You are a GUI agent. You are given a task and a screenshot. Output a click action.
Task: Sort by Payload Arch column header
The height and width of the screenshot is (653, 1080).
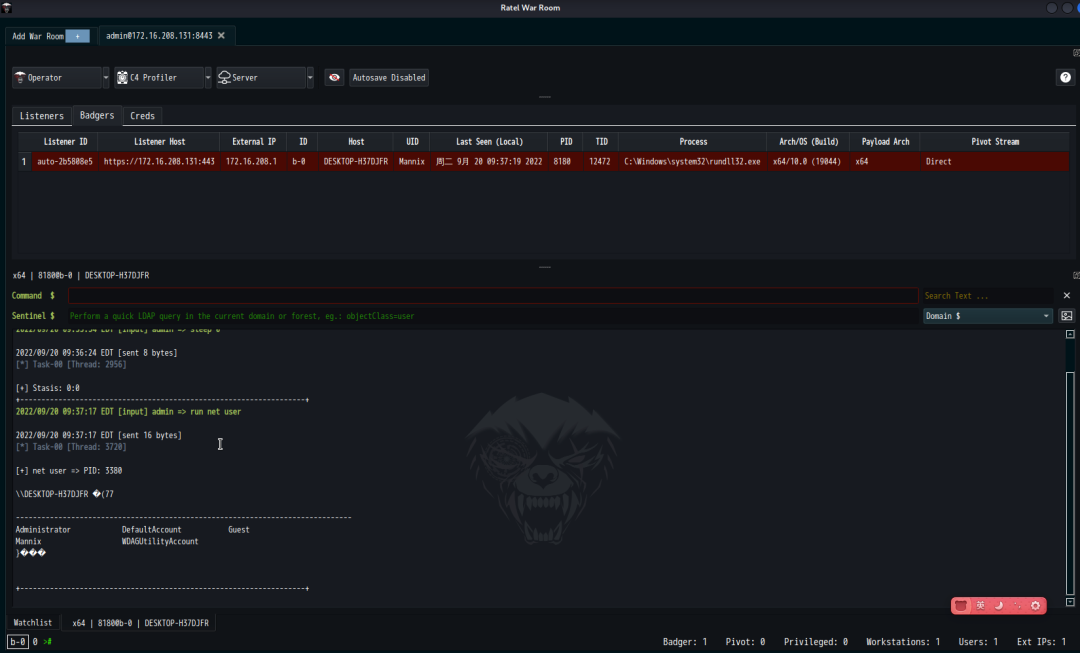tap(885, 141)
